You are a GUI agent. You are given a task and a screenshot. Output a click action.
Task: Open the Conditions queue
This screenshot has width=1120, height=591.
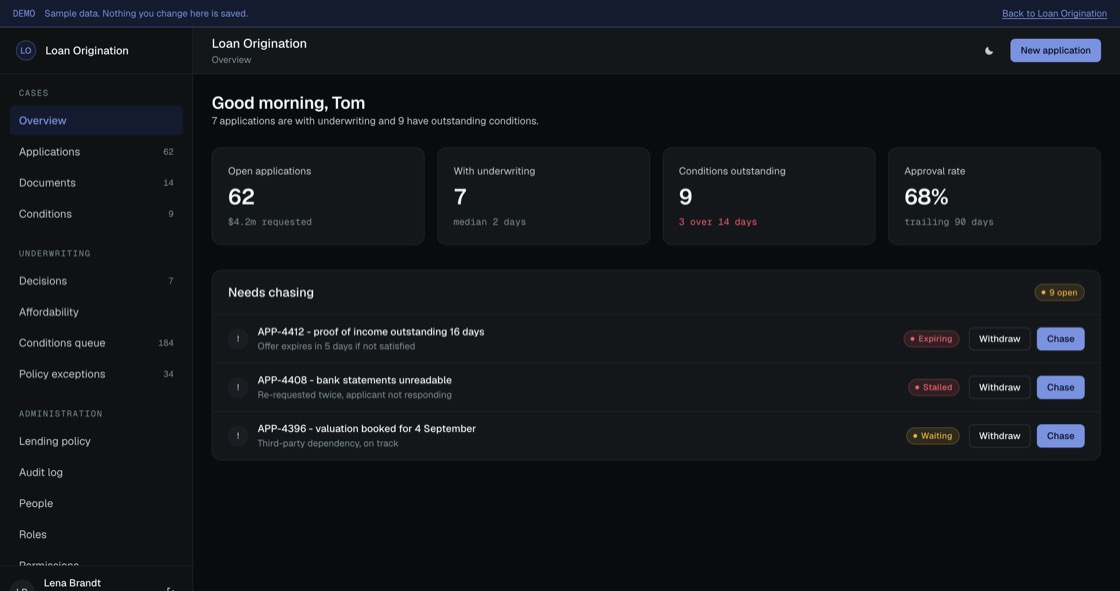tap(96, 343)
